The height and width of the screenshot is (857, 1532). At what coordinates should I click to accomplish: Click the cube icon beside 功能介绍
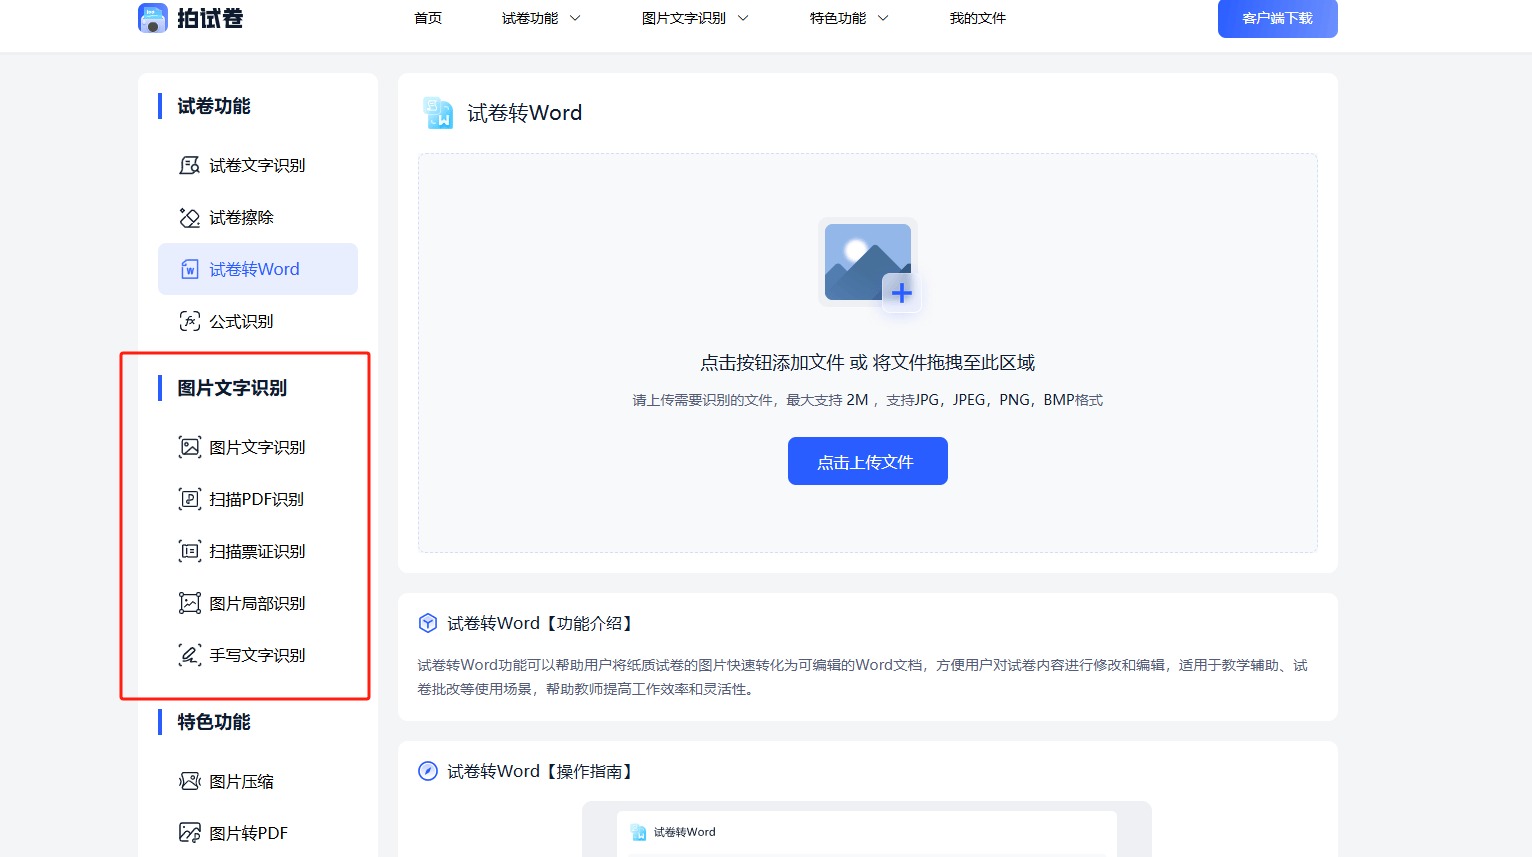point(428,623)
